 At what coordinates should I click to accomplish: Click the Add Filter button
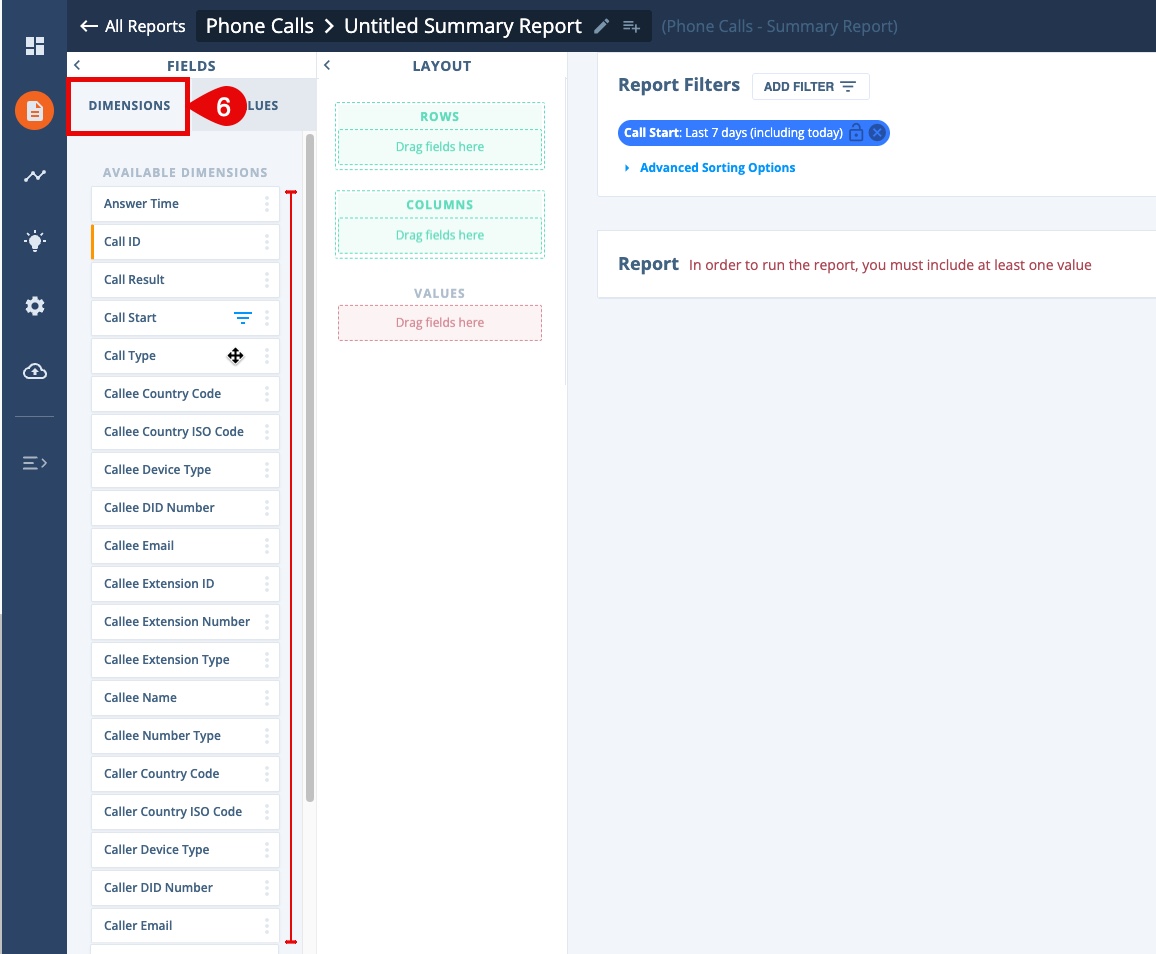point(810,86)
